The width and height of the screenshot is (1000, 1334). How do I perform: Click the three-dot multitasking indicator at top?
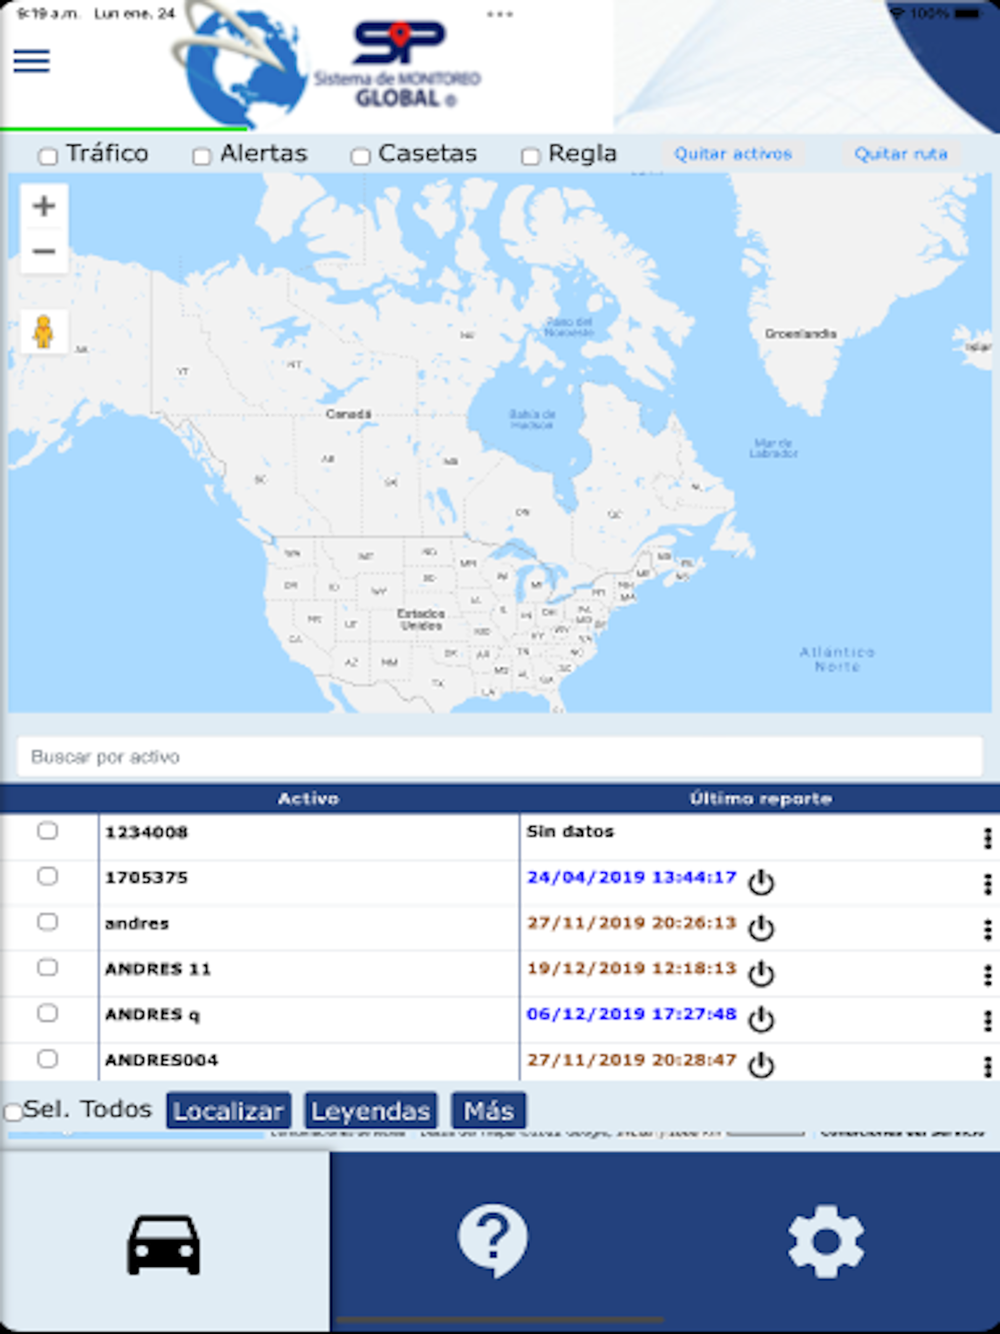[x=500, y=14]
